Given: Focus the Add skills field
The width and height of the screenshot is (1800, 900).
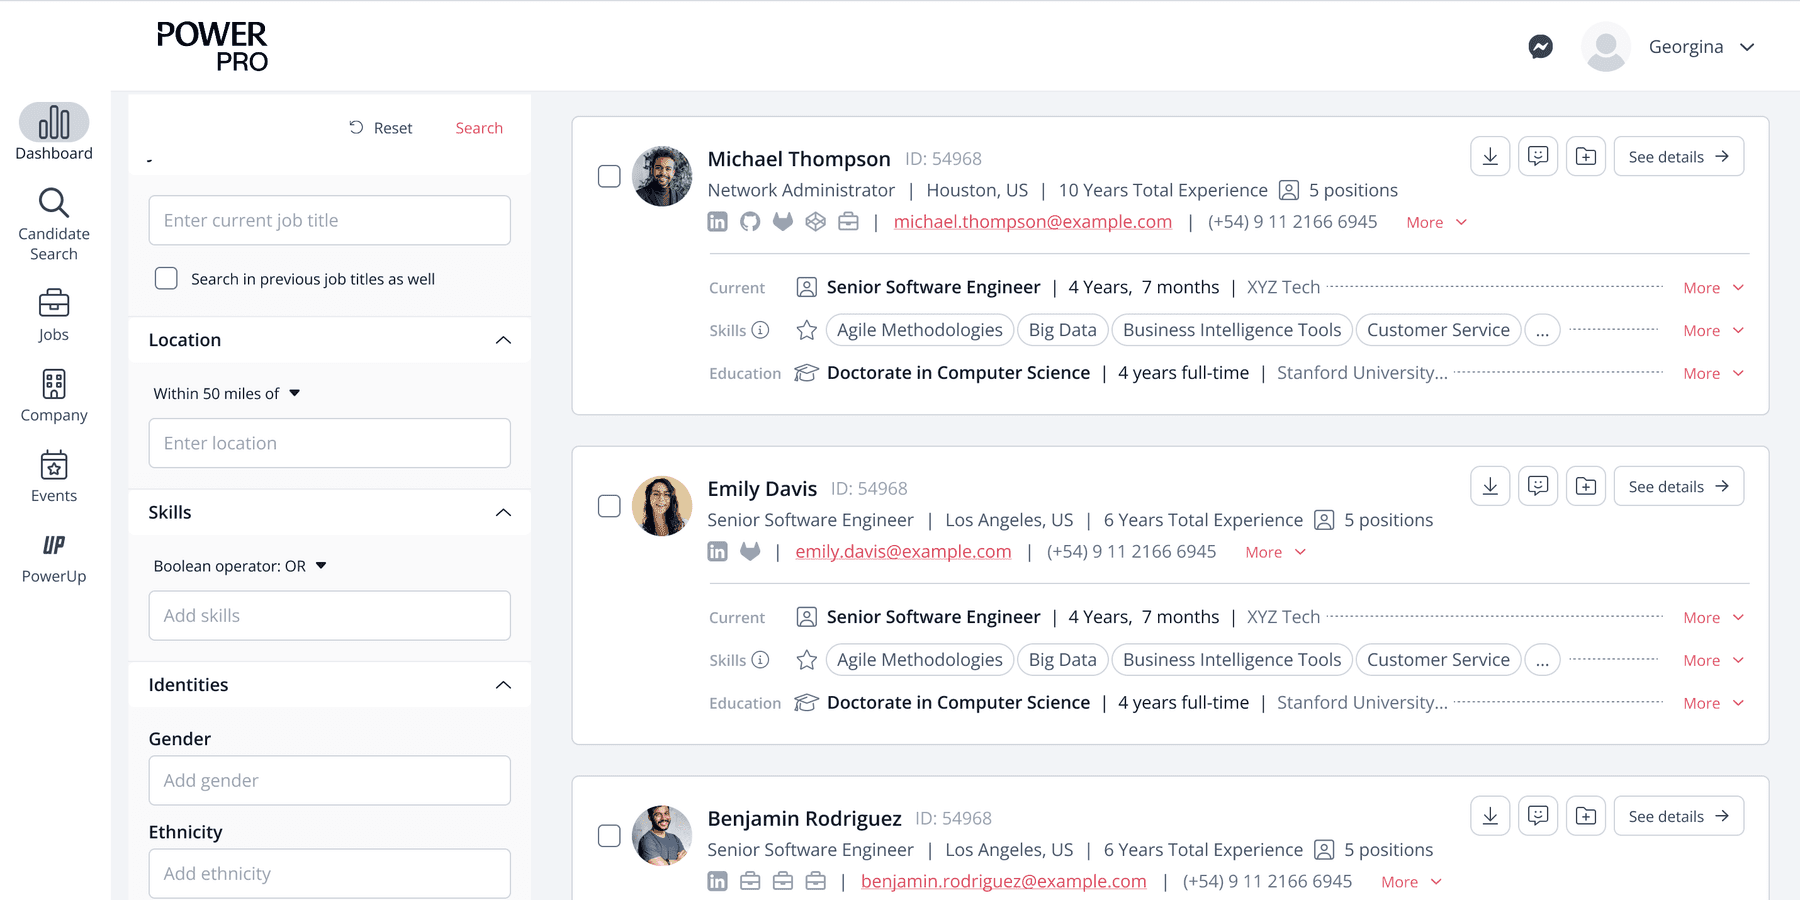Looking at the screenshot, I should click(330, 616).
